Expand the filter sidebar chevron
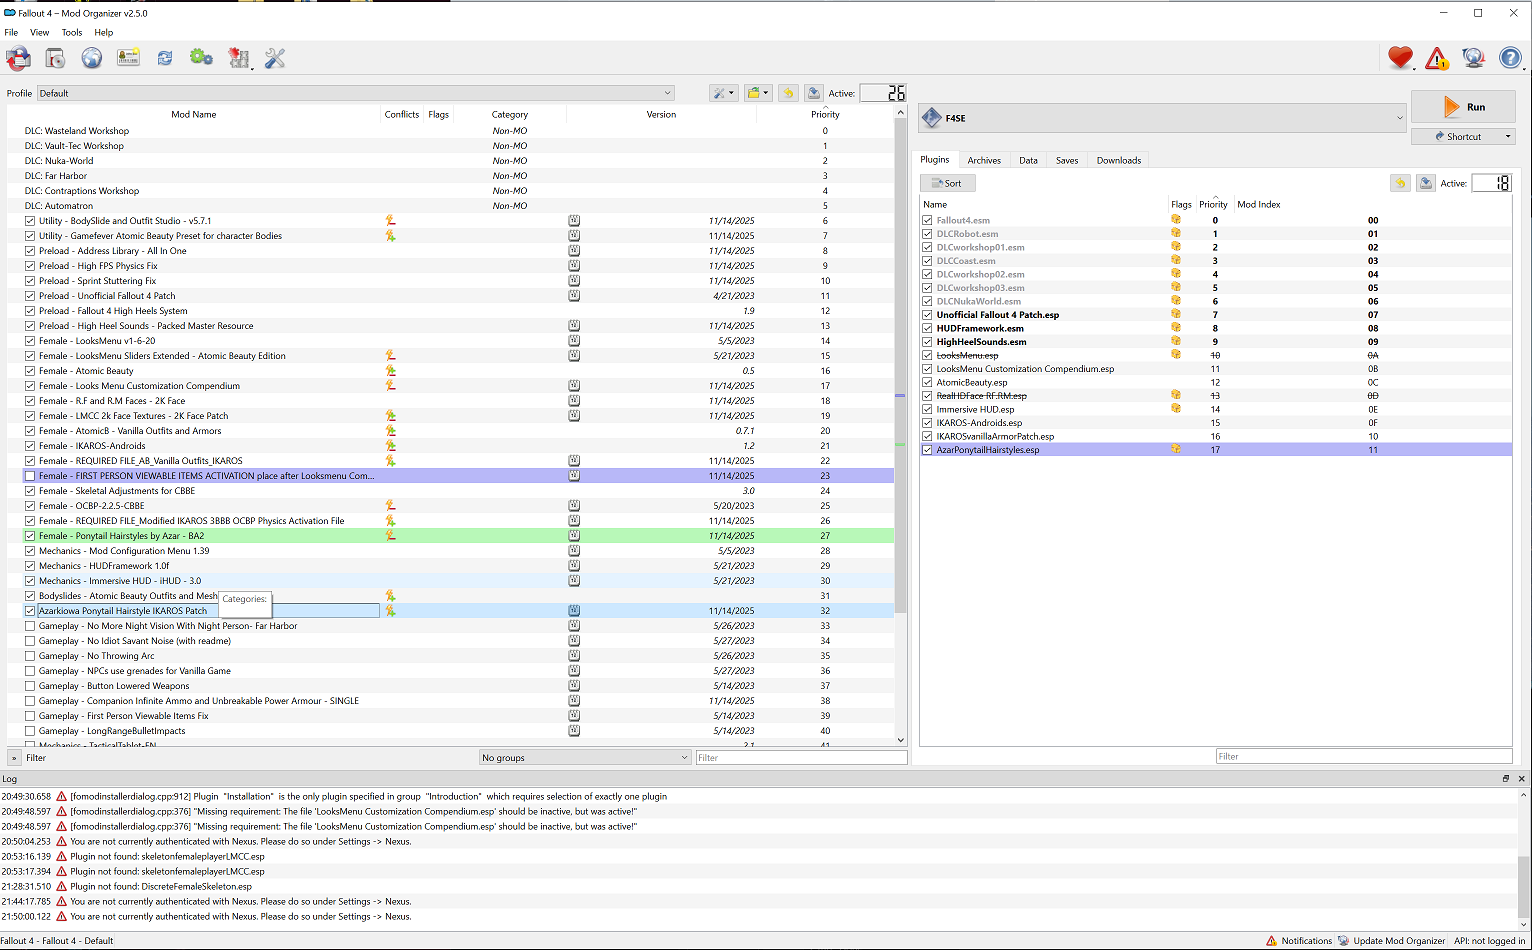This screenshot has width=1532, height=950. [x=14, y=758]
